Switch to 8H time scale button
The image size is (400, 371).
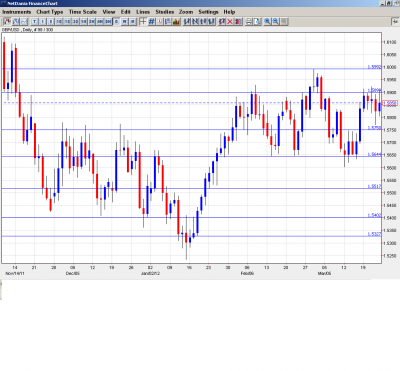pos(108,22)
